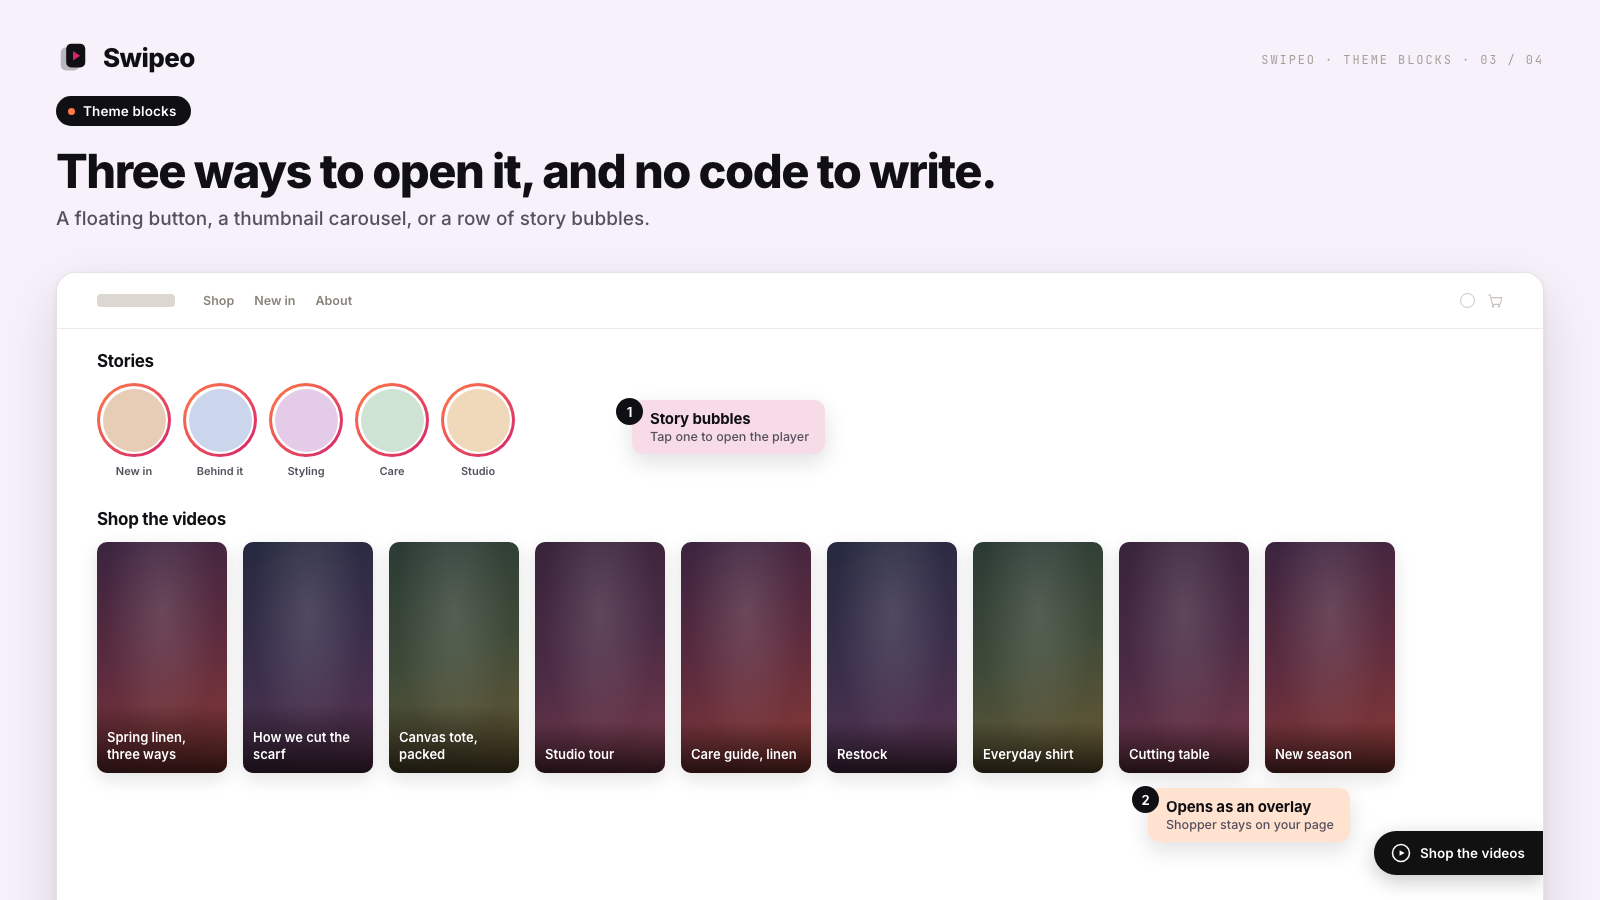Click the numbered badge 2 on overlay callout
1600x900 pixels.
[1145, 800]
